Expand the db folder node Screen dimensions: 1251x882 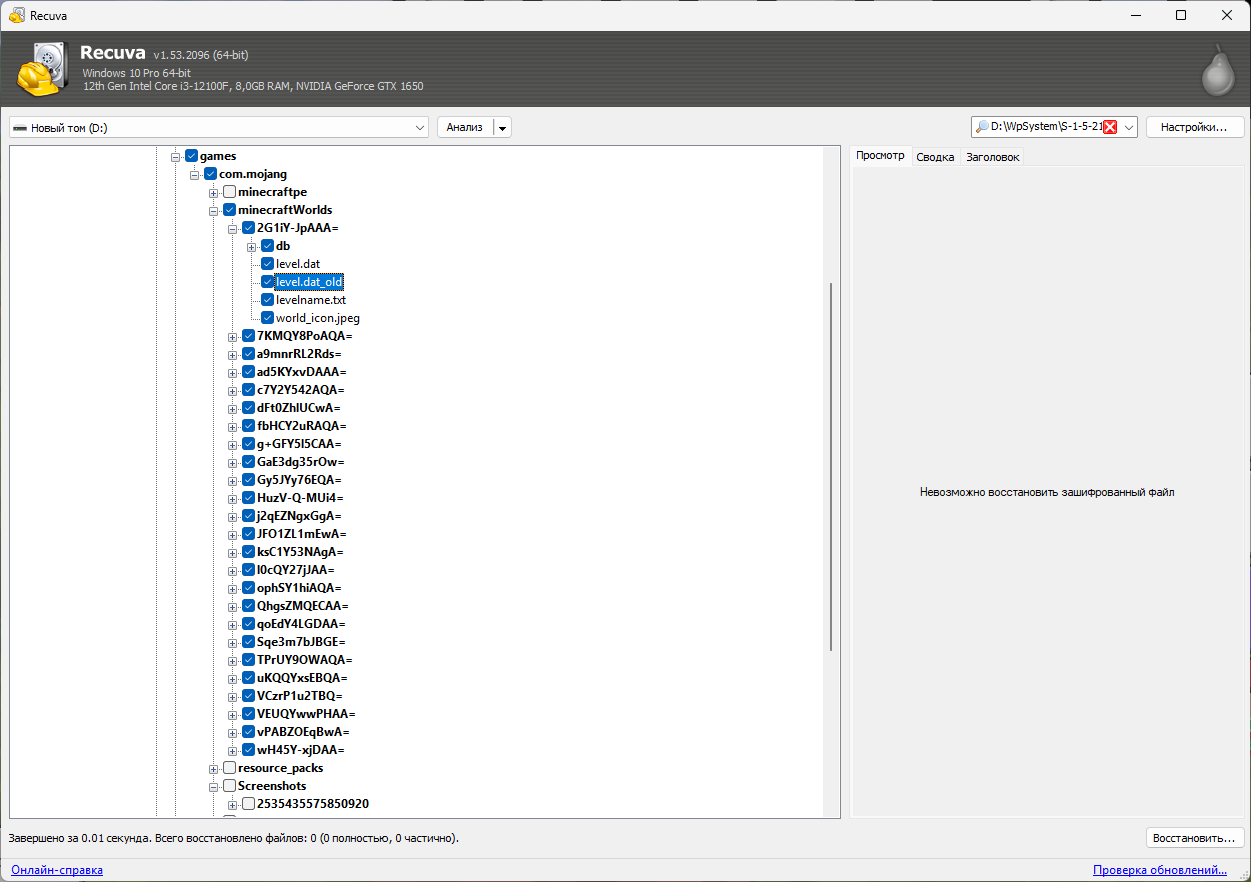click(252, 246)
